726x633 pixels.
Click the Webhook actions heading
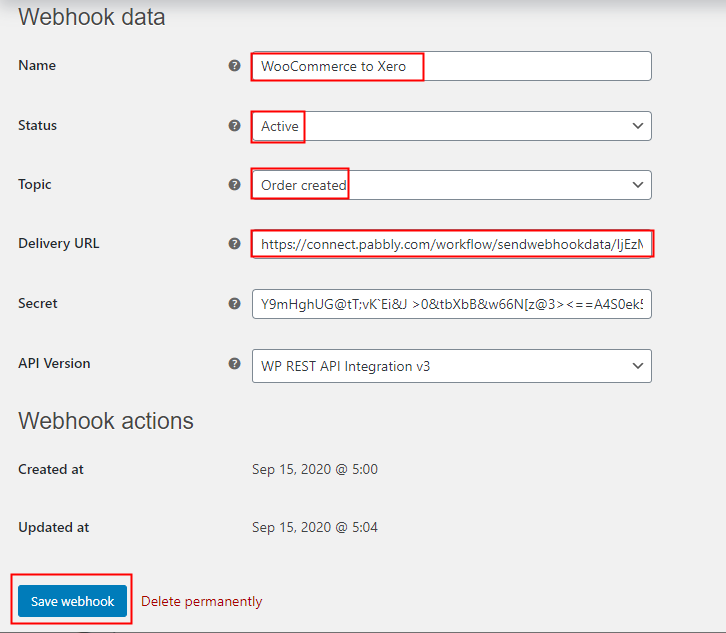(x=106, y=421)
